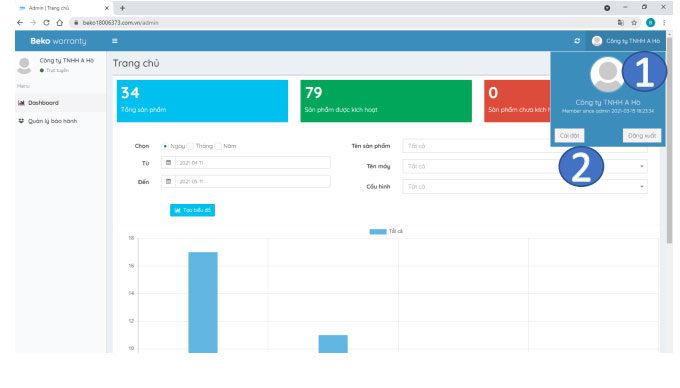This screenshot has width=680, height=388.
Task: Click the Tạo biểu đồ button
Action: click(192, 210)
